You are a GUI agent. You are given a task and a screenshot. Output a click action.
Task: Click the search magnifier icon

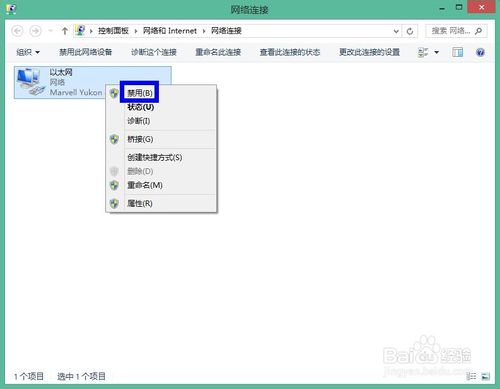[479, 31]
